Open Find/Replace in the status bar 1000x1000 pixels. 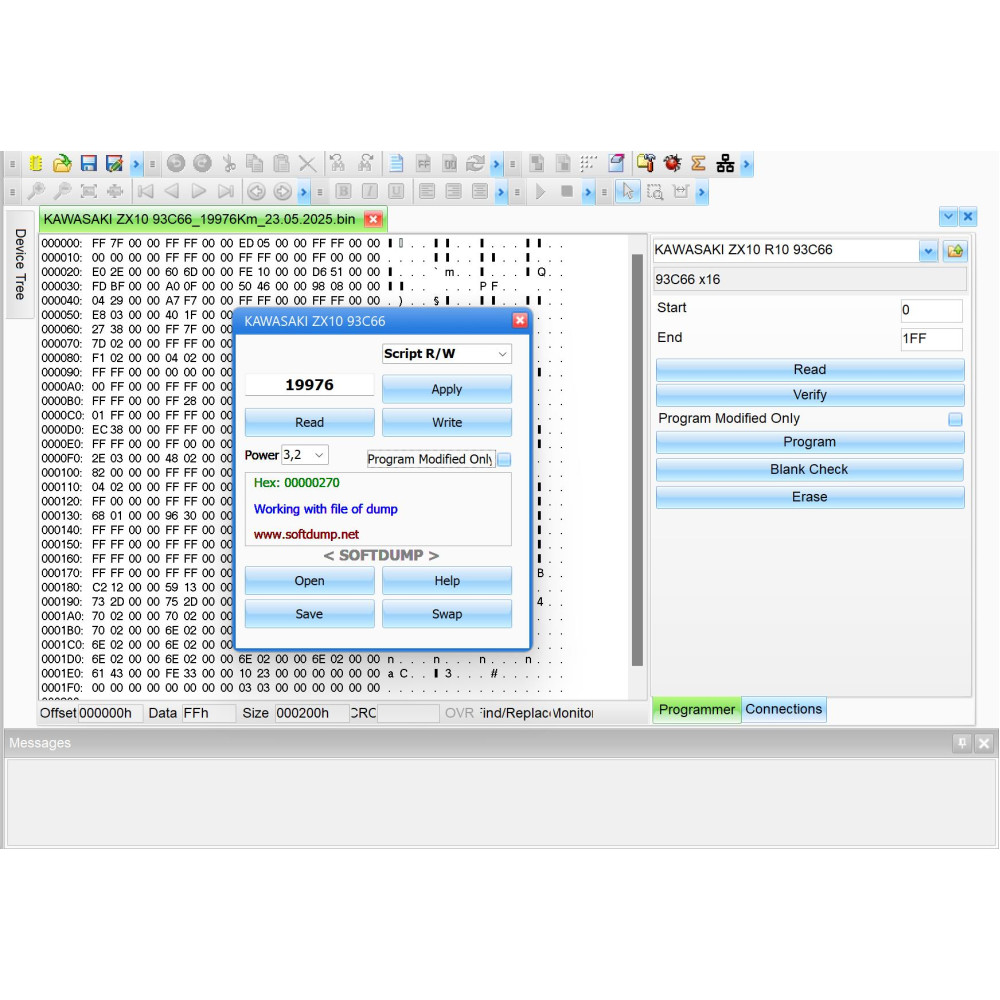[x=514, y=713]
